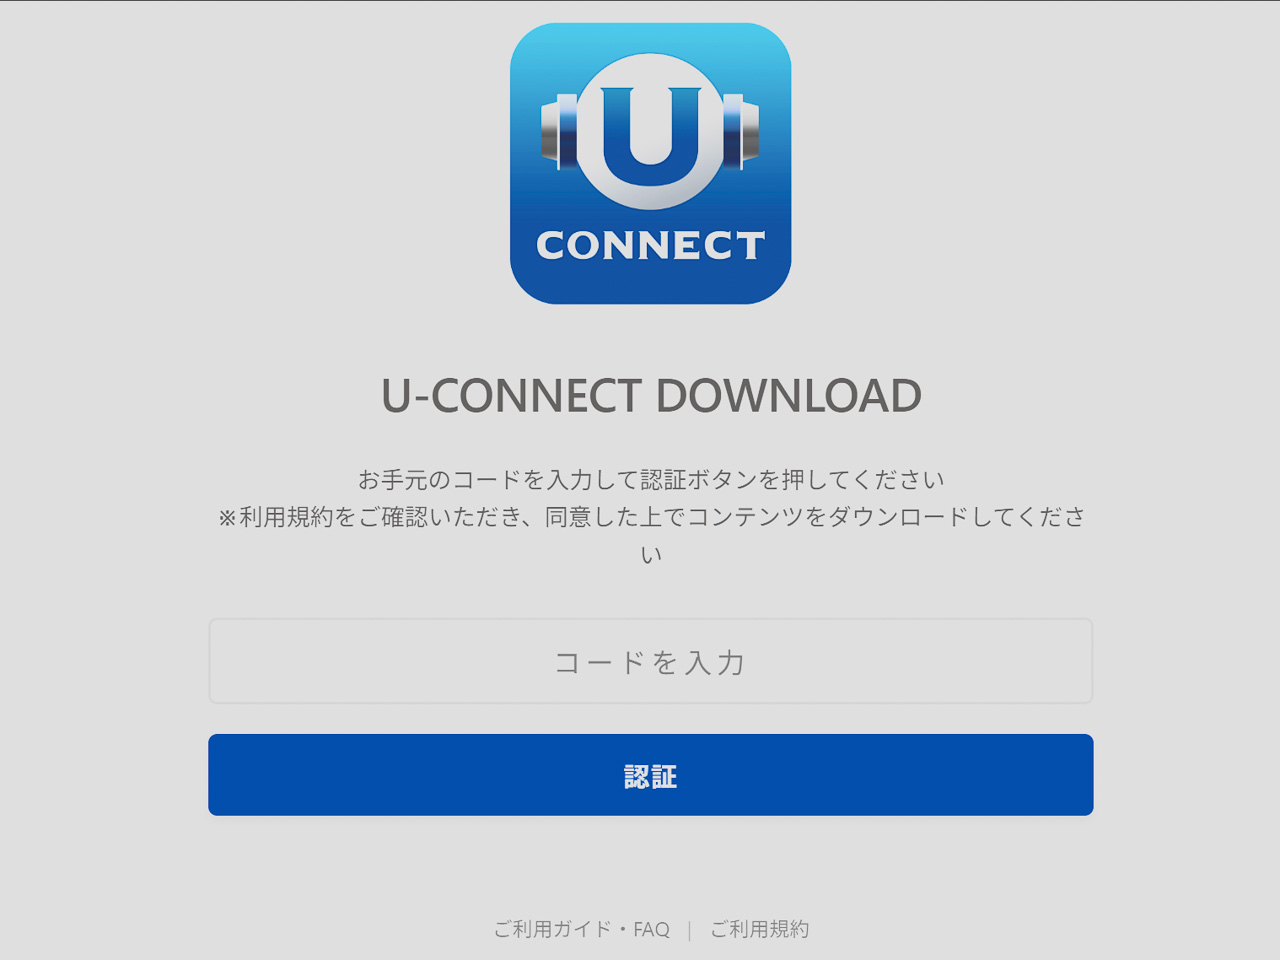
Task: Focus the コードを入力 code field
Action: pos(651,661)
